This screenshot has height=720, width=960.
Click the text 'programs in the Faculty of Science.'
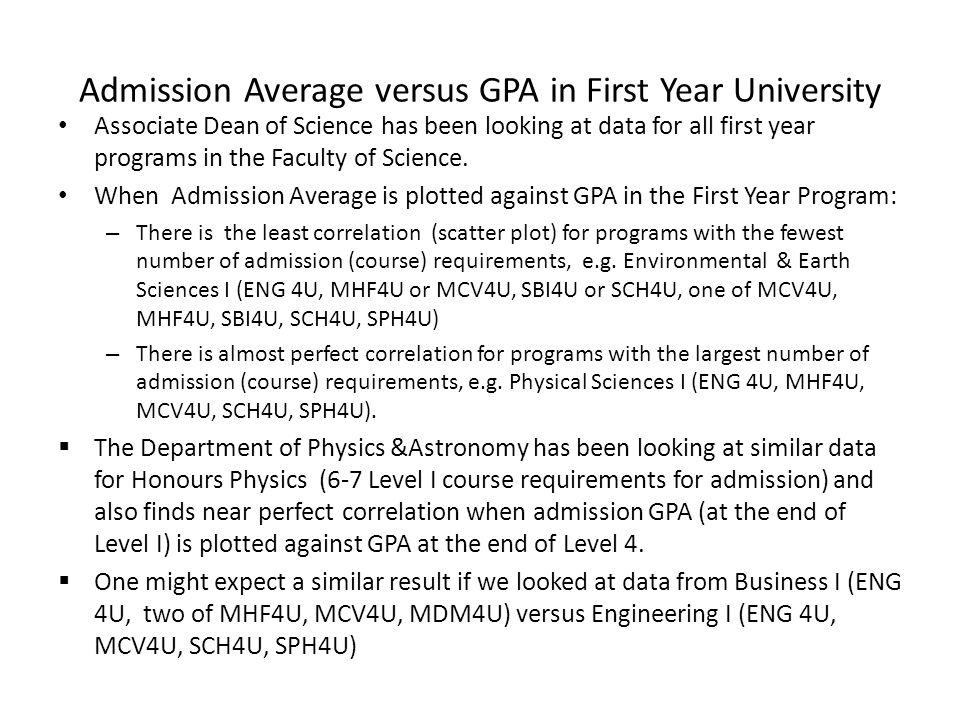(x=281, y=158)
